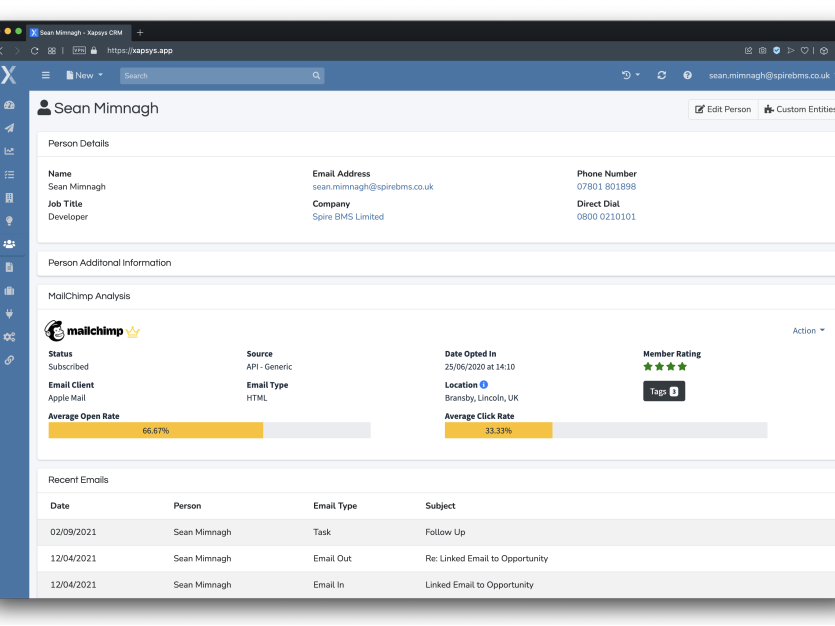835x626 pixels.
Task: Open the account email menu in header
Action: [x=769, y=76]
